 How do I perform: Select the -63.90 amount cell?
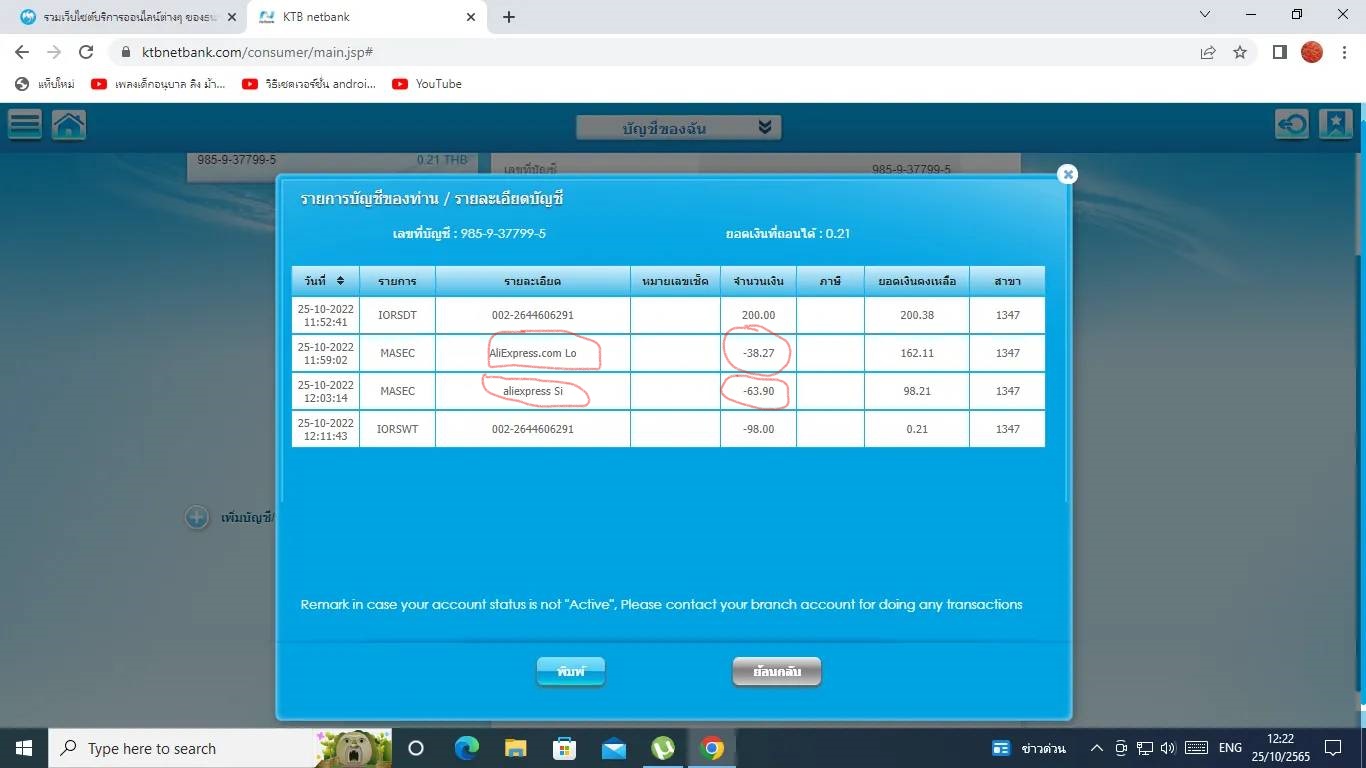coord(759,391)
